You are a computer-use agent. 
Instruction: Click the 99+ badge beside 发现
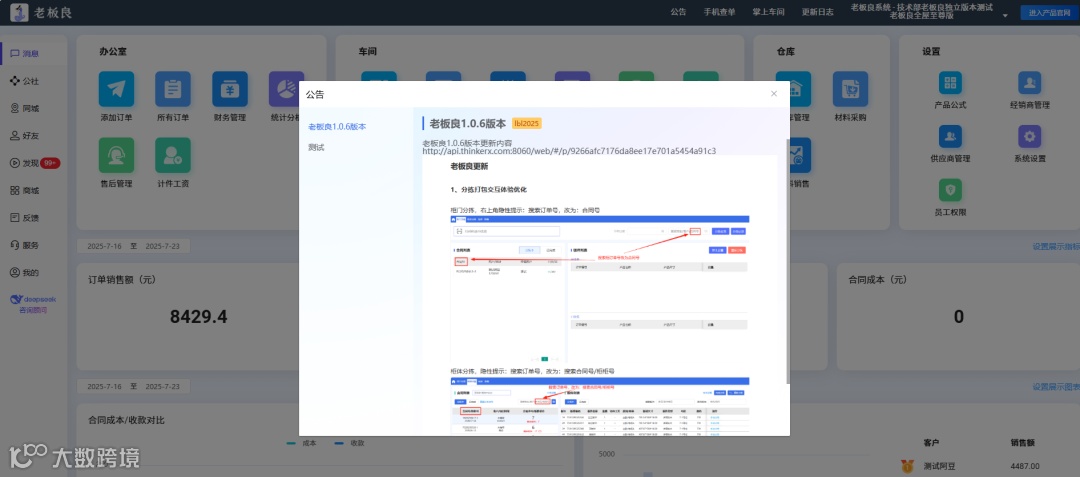tap(50, 163)
